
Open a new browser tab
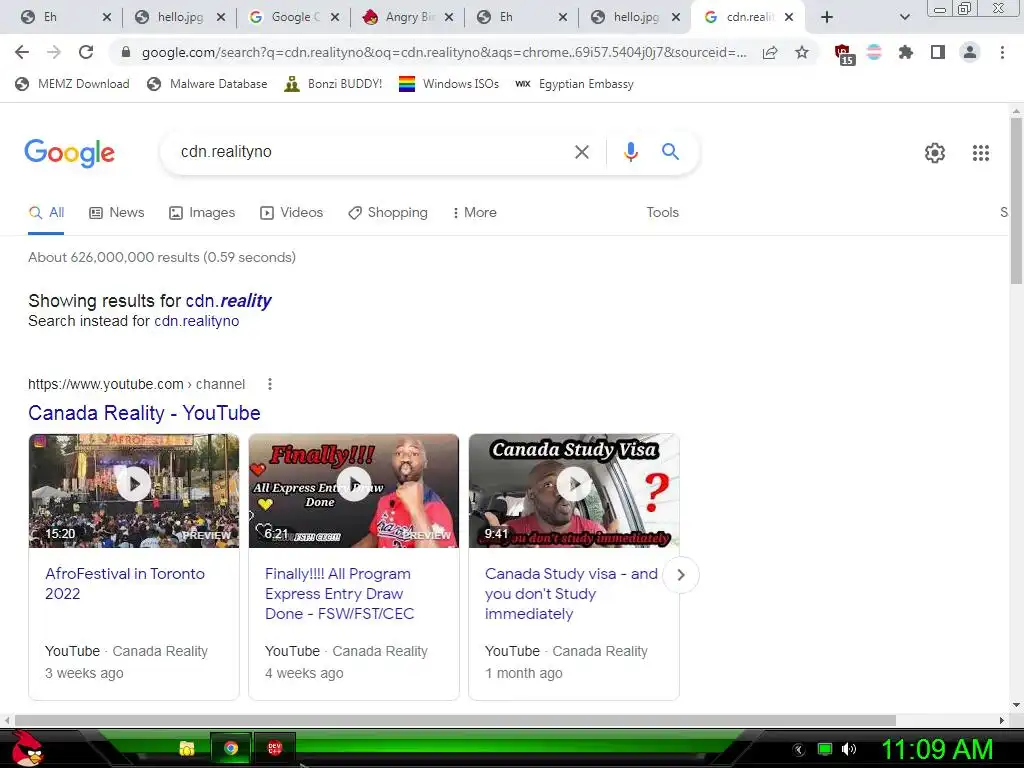tap(827, 17)
